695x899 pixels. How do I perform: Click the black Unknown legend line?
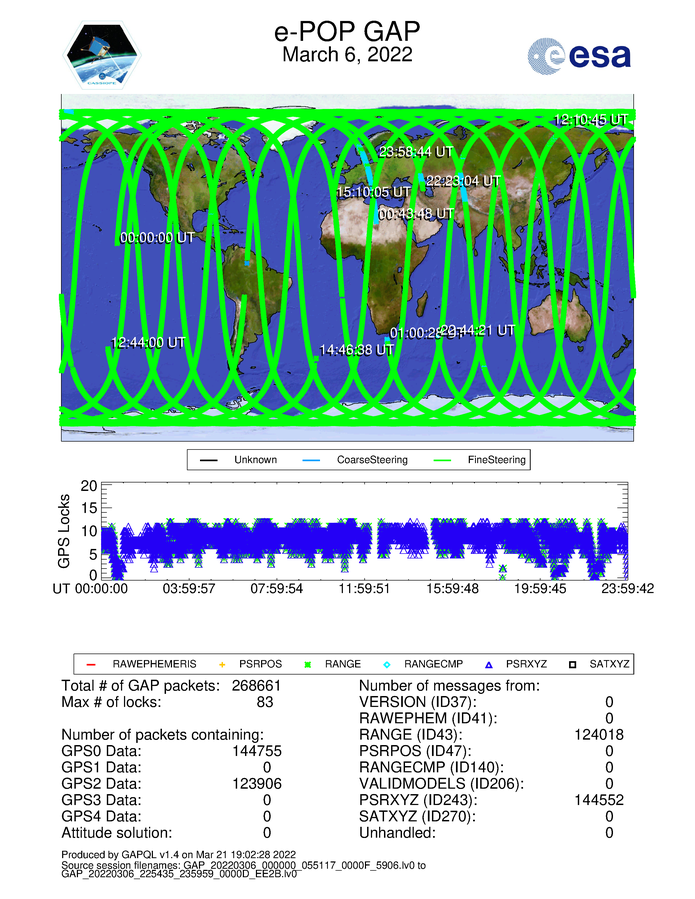click(208, 461)
